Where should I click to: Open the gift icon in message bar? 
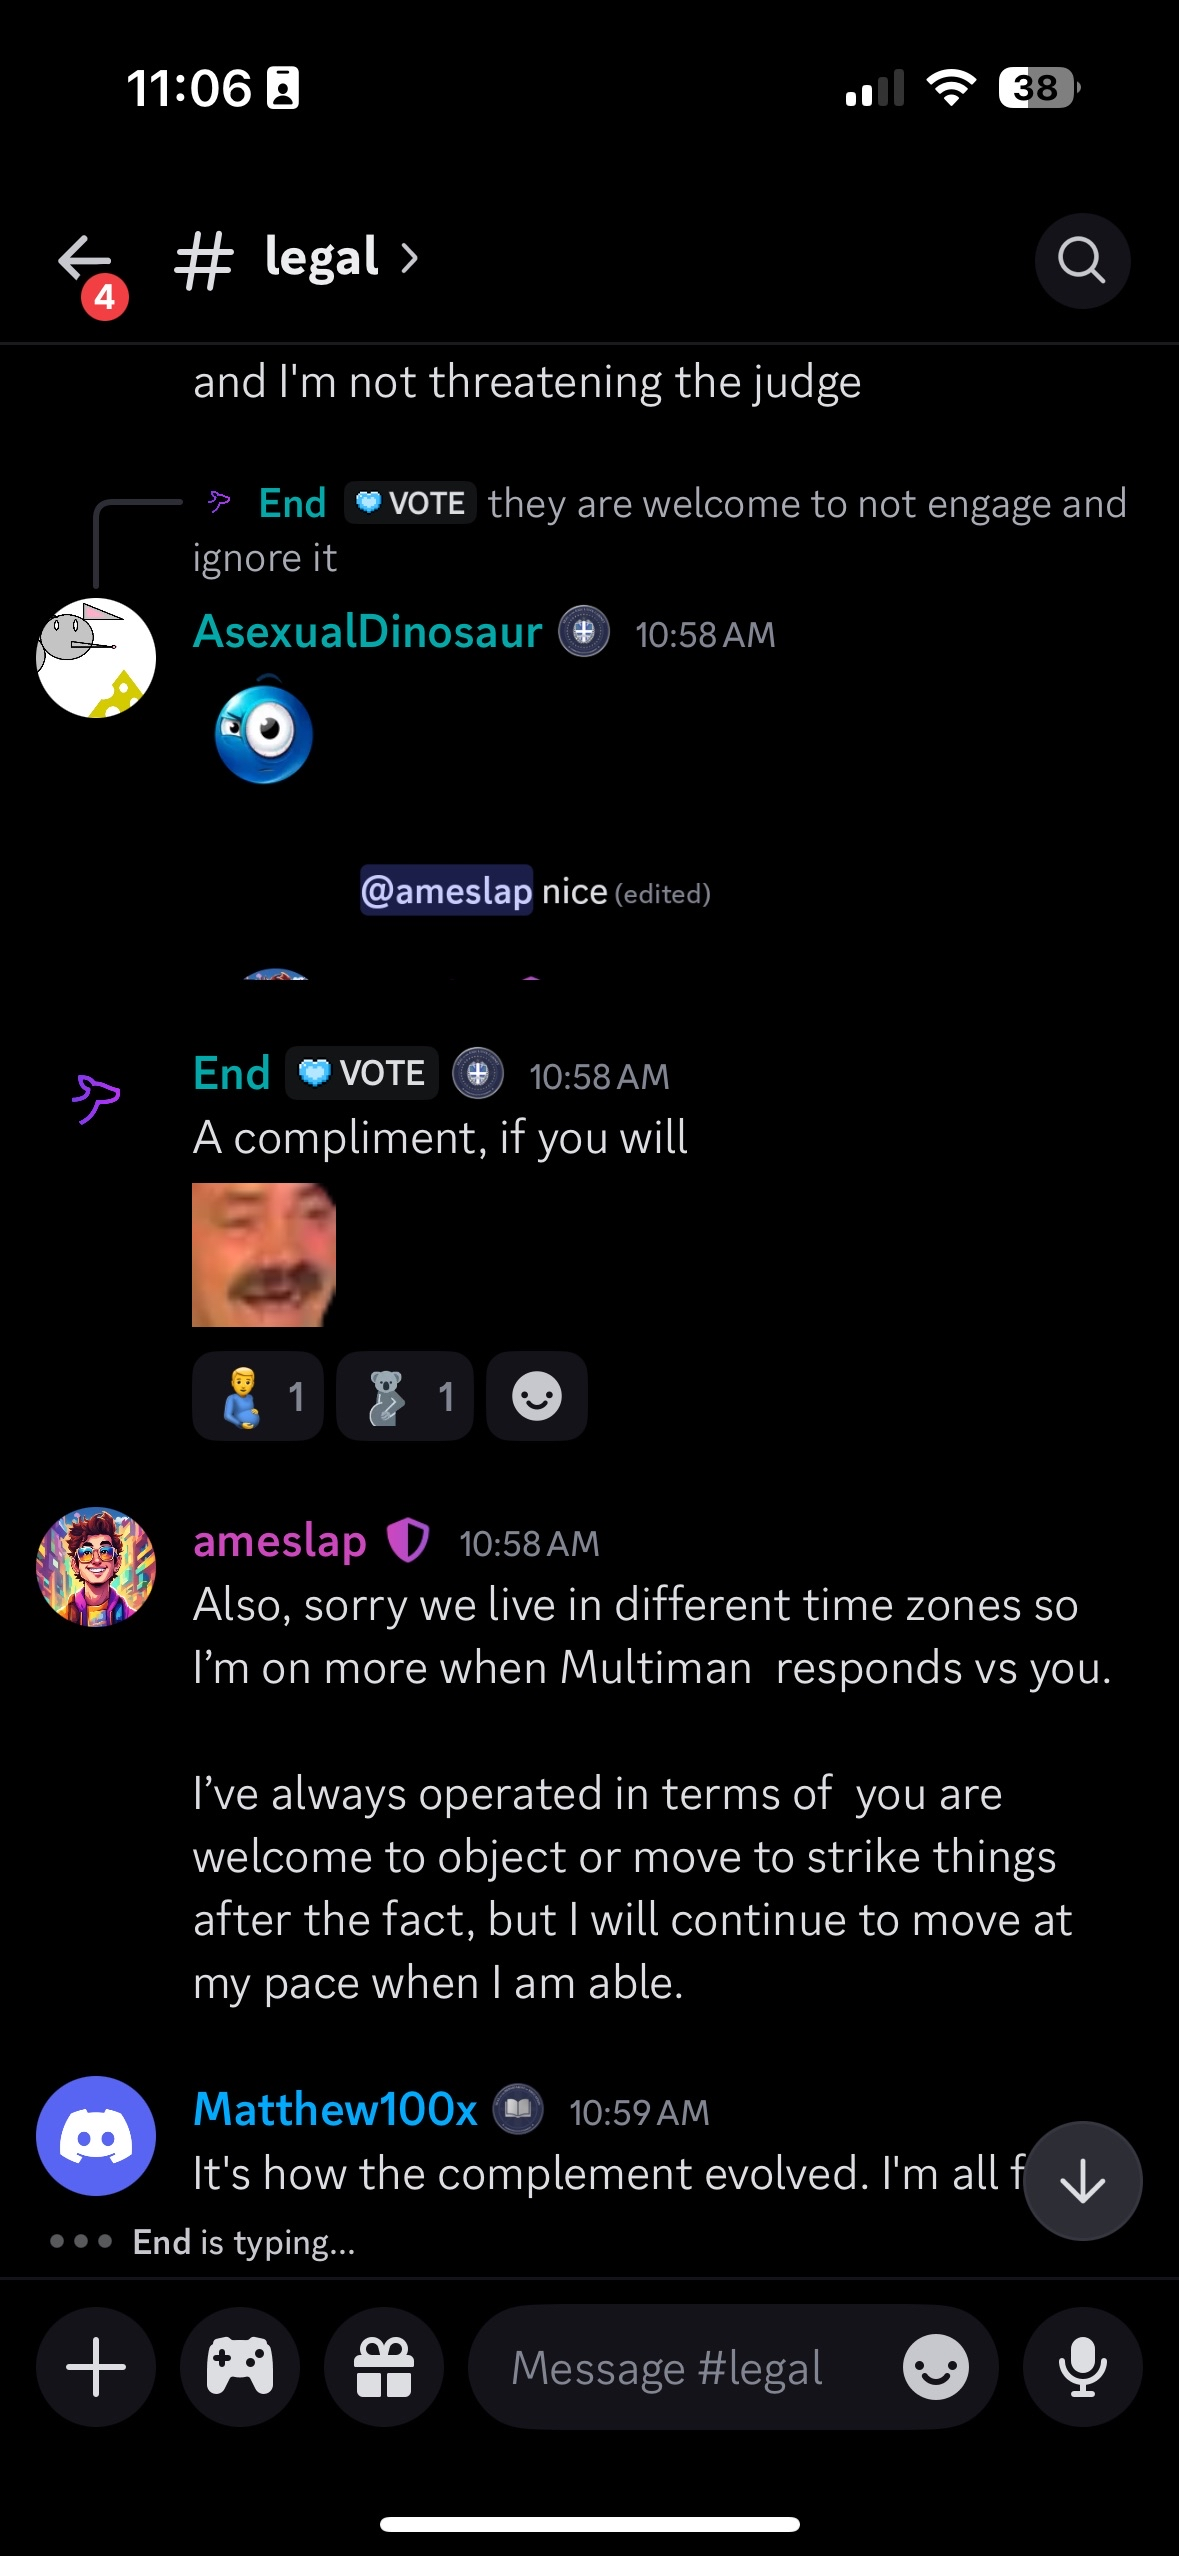(384, 2367)
